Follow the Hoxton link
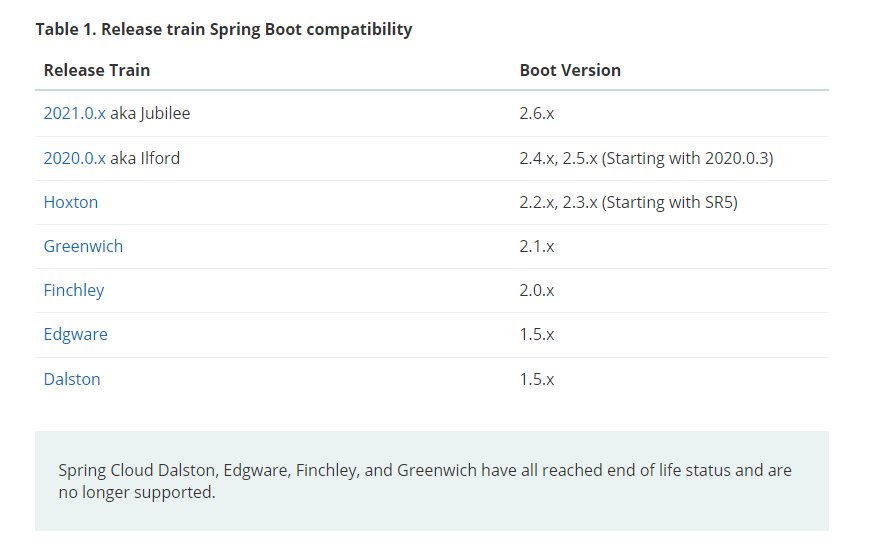 click(x=71, y=202)
